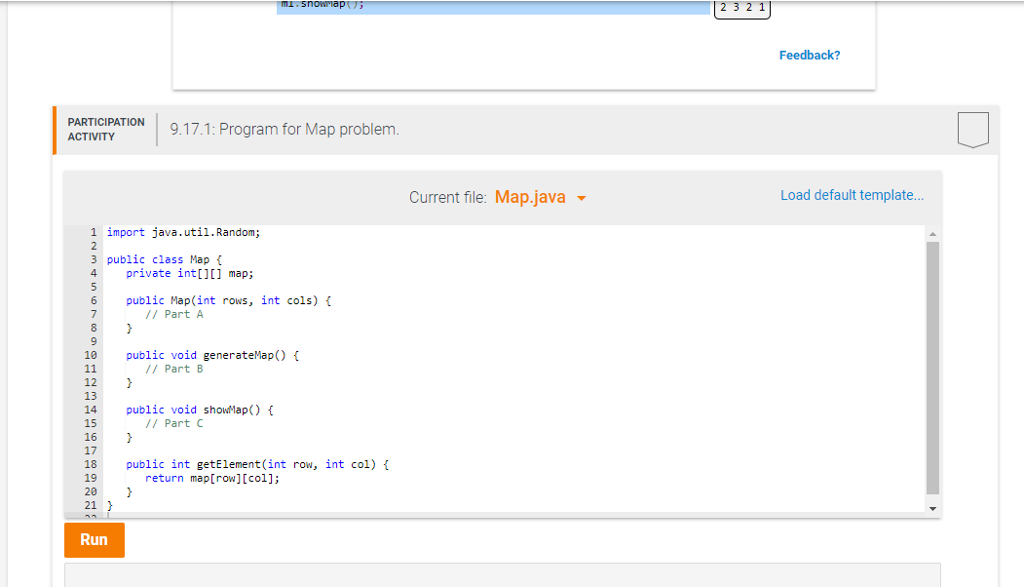Select the 9.17.1 Program for Map problem heading
Viewport: 1024px width, 587px height.
(283, 128)
